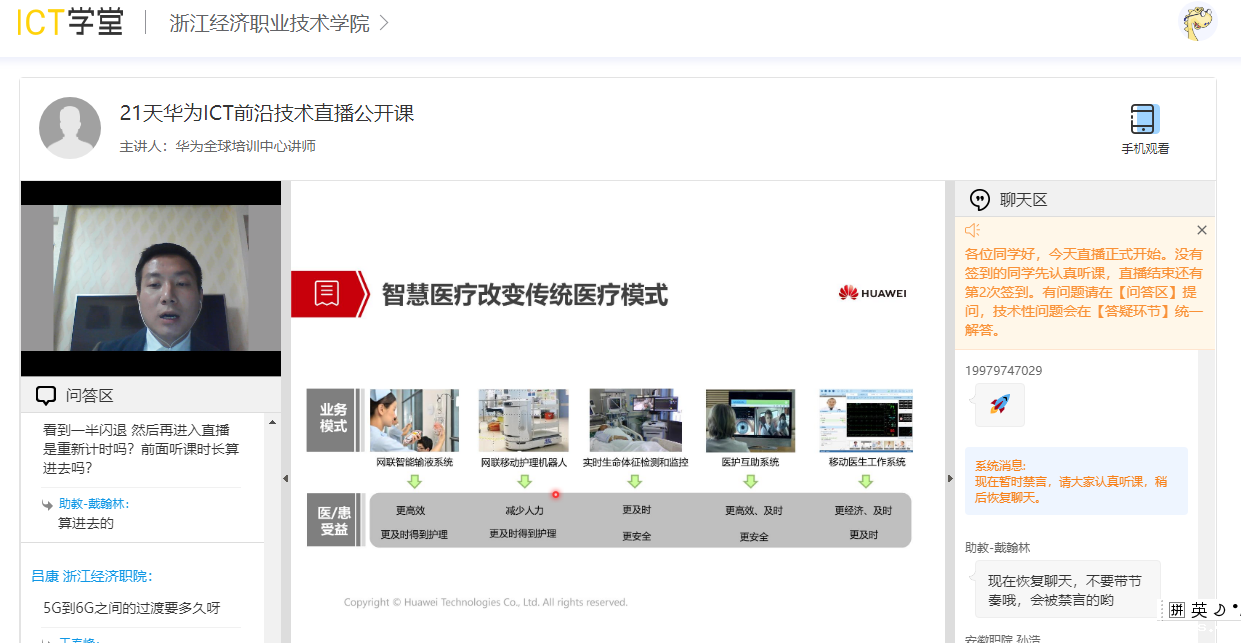Select the 问答区 panel header
The image size is (1241, 643).
(89, 395)
